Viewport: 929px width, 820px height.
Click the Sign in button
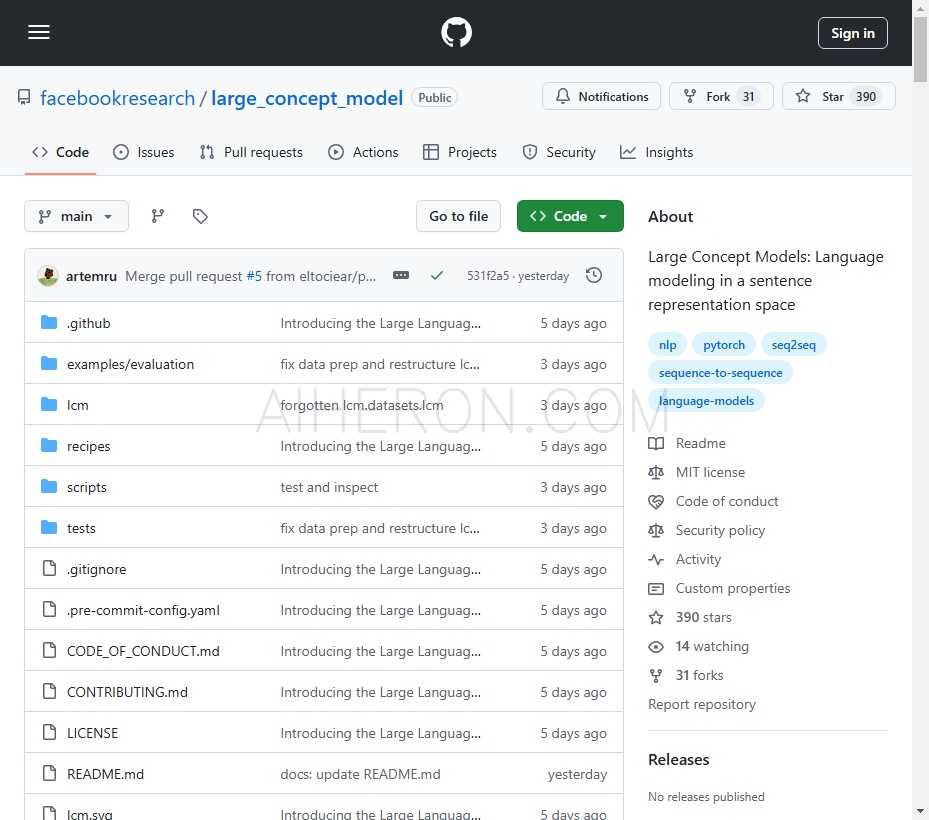click(852, 33)
